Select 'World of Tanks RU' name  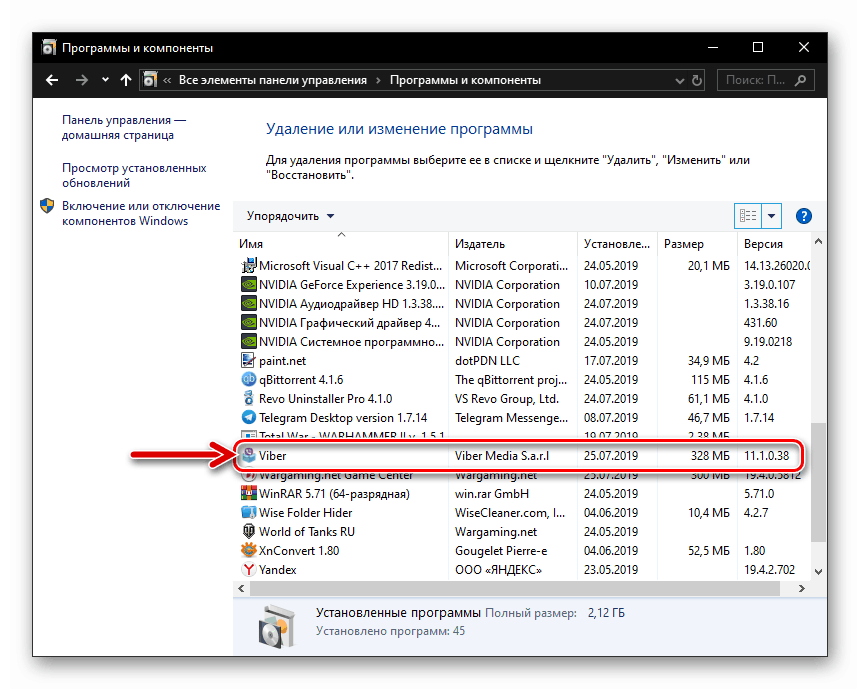307,532
